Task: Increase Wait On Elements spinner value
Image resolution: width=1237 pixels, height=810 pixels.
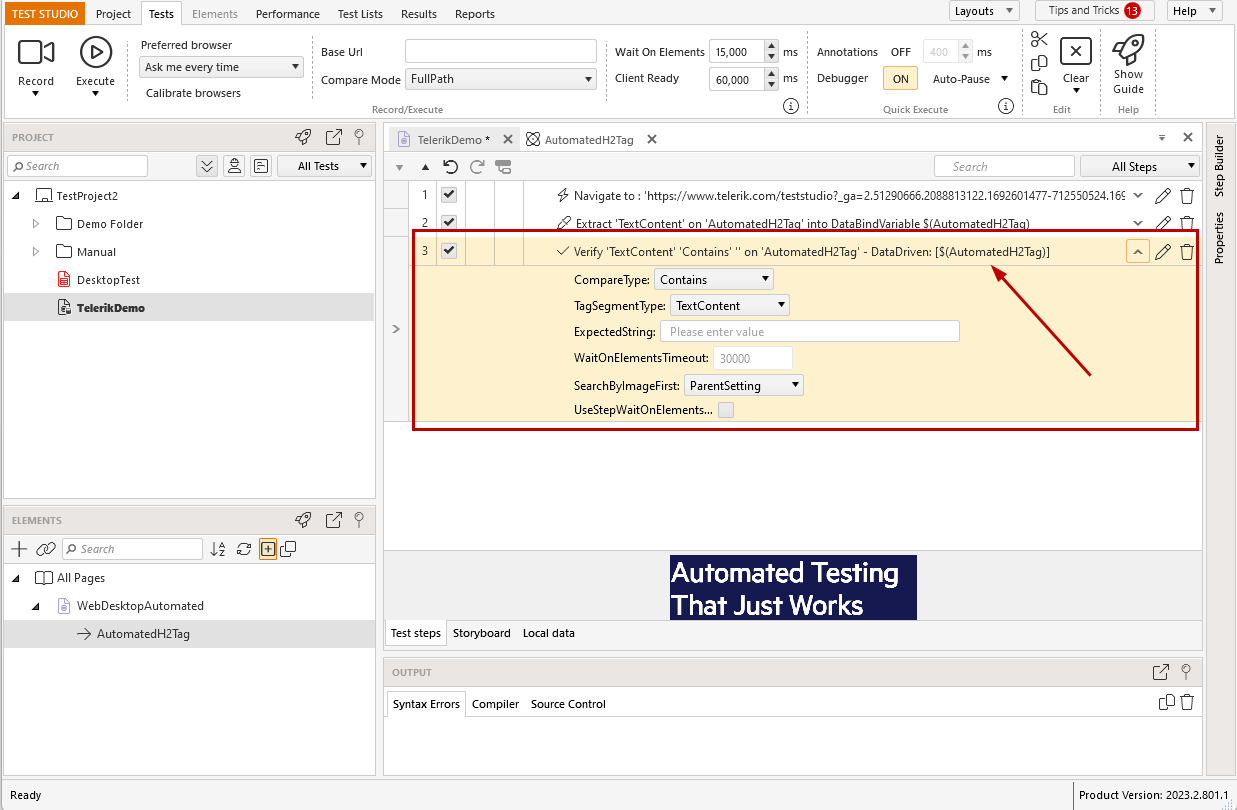Action: (x=771, y=46)
